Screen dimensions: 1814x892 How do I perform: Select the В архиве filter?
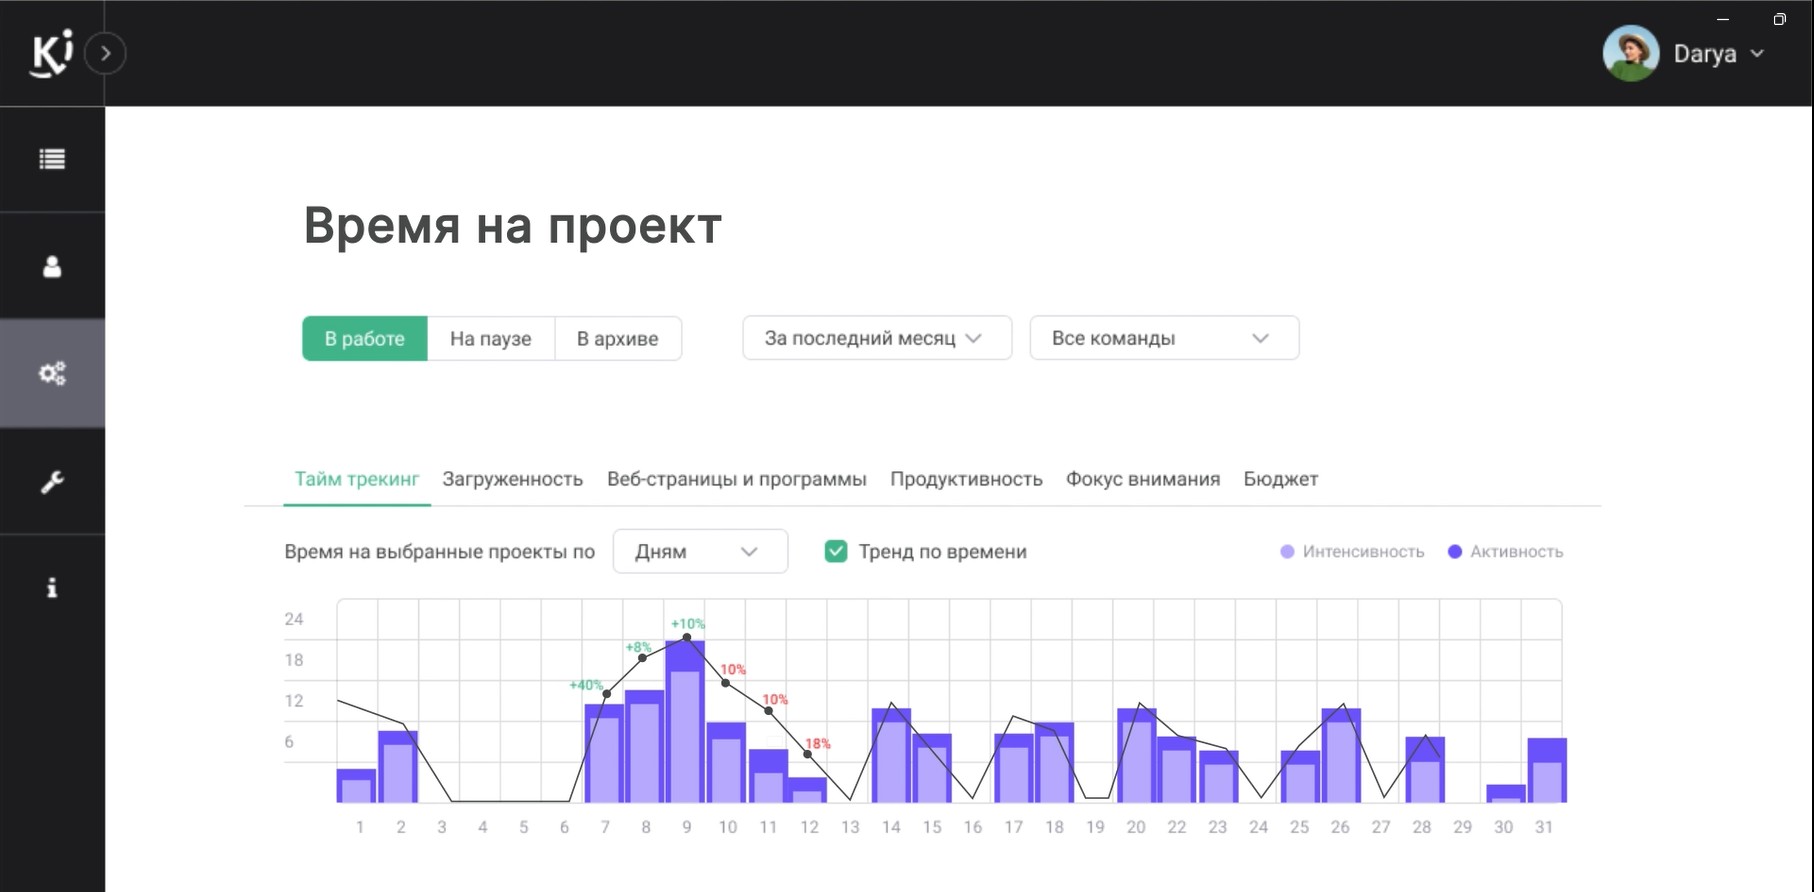617,338
